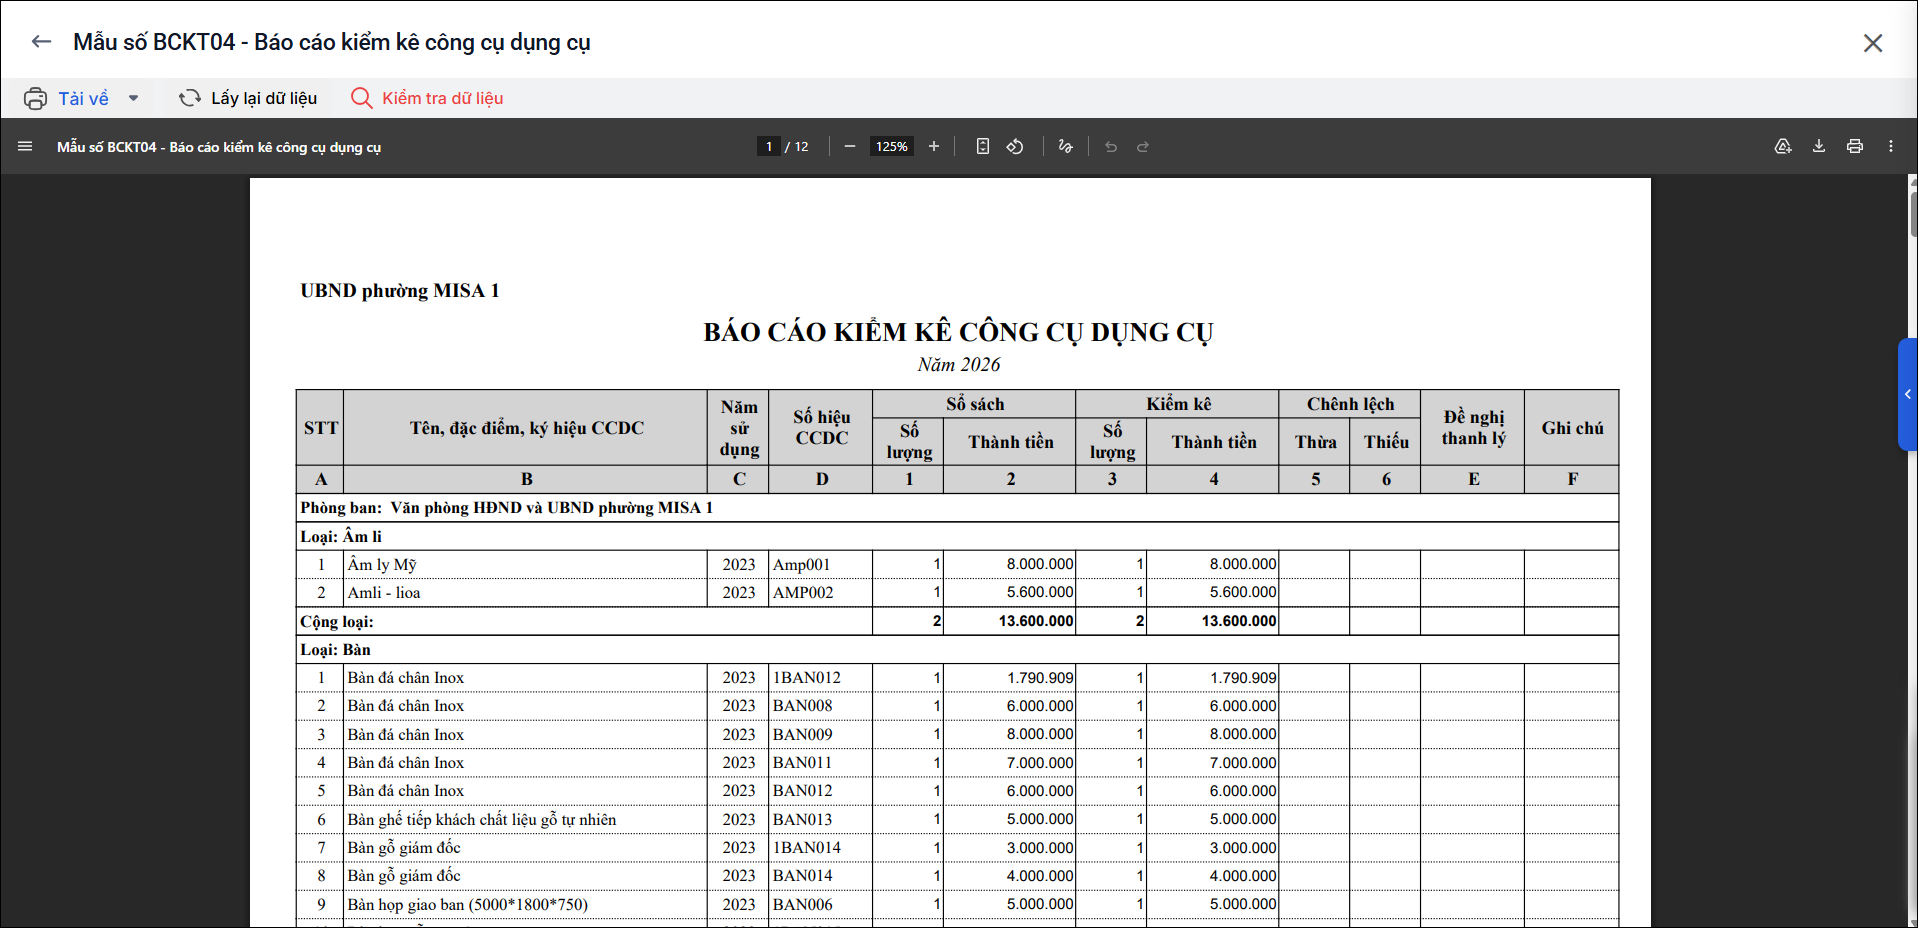The width and height of the screenshot is (1918, 928).
Task: Click the 125% zoom level field
Action: click(x=891, y=146)
